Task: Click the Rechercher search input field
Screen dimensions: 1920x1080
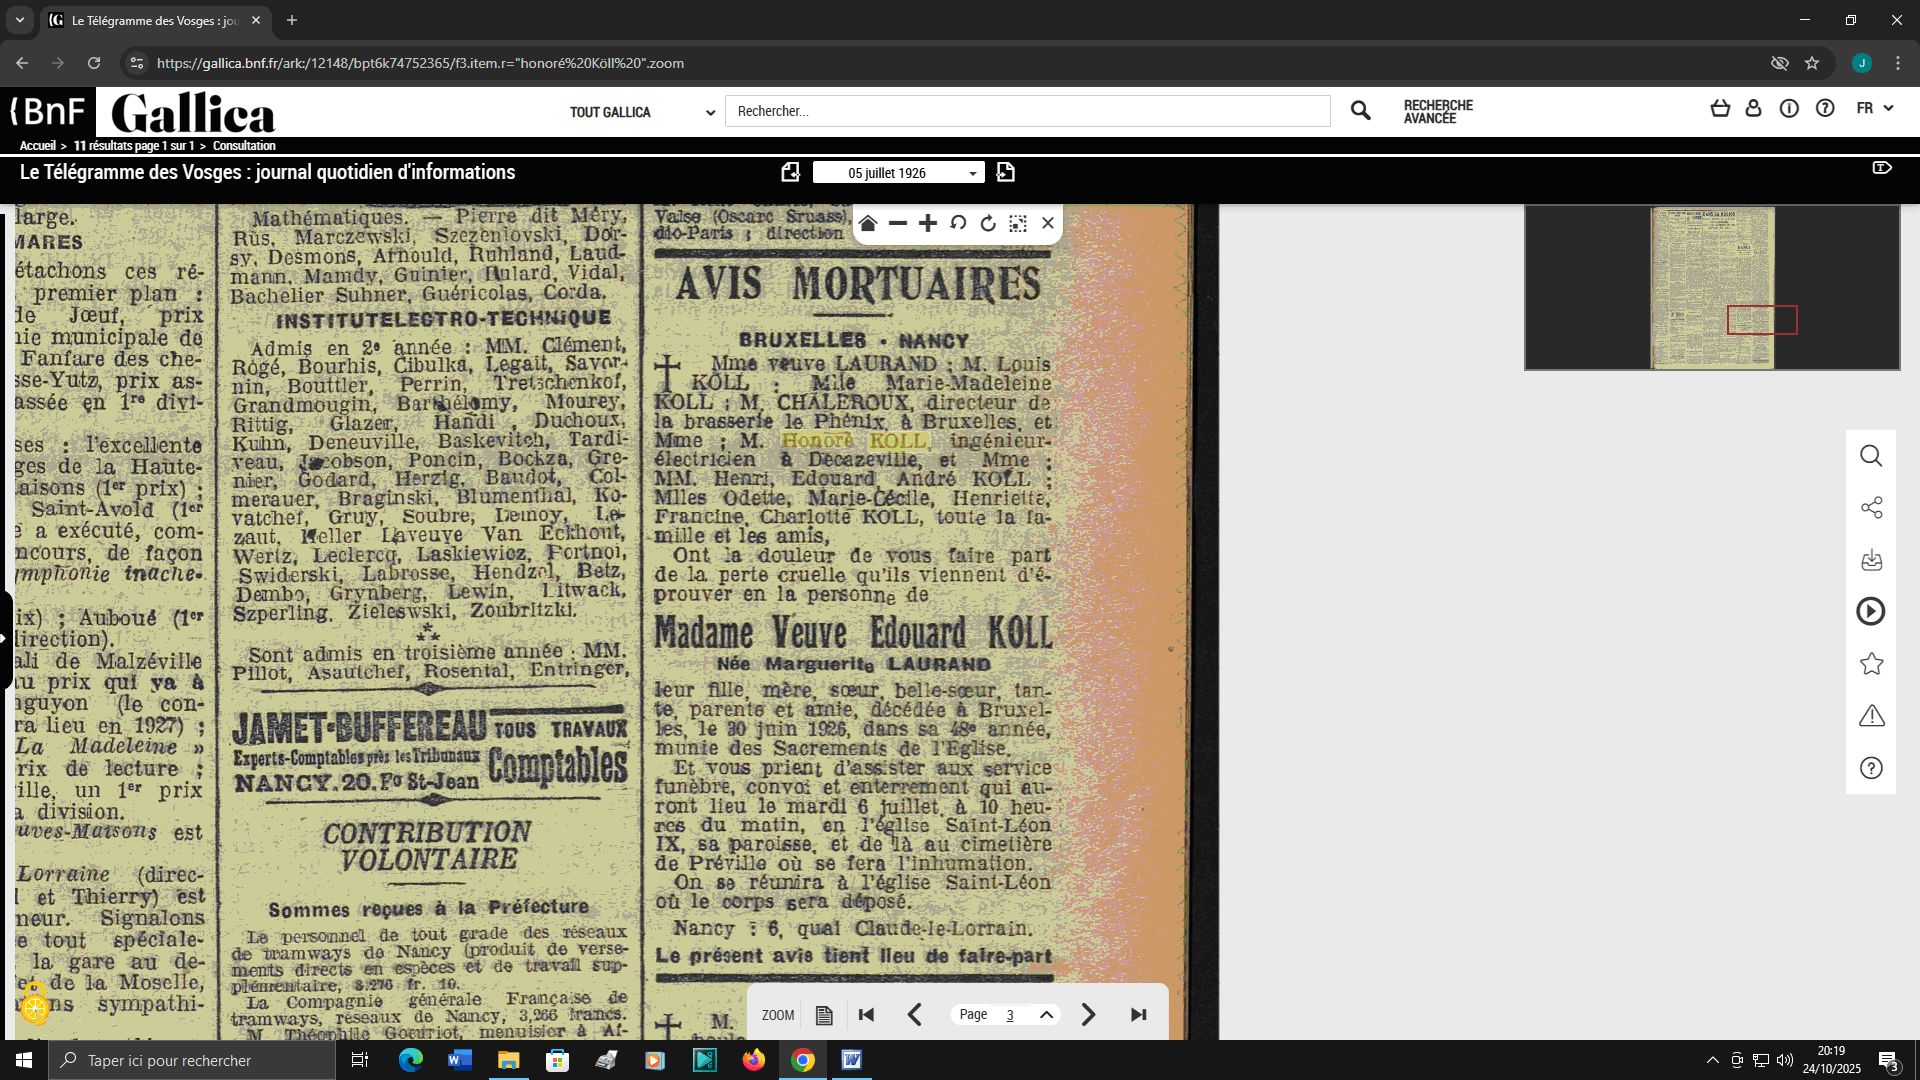Action: 1027,111
